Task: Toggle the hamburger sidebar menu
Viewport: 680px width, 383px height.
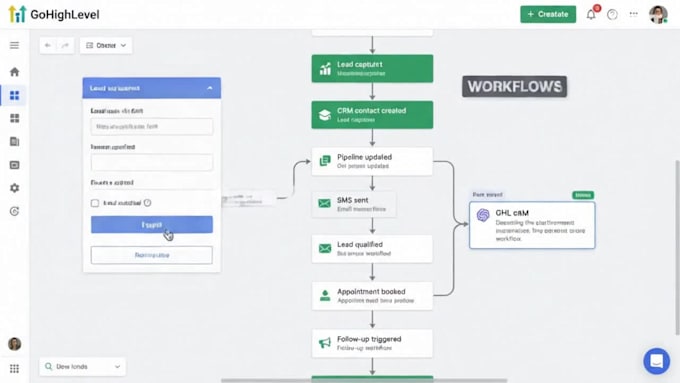Action: coord(14,45)
